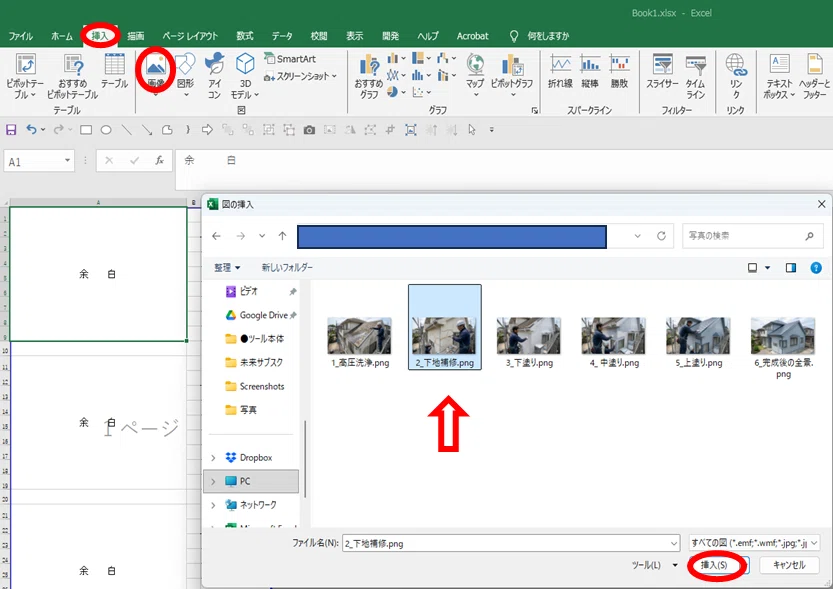Open dialog help button
Viewport: 833px width, 589px height.
816,268
